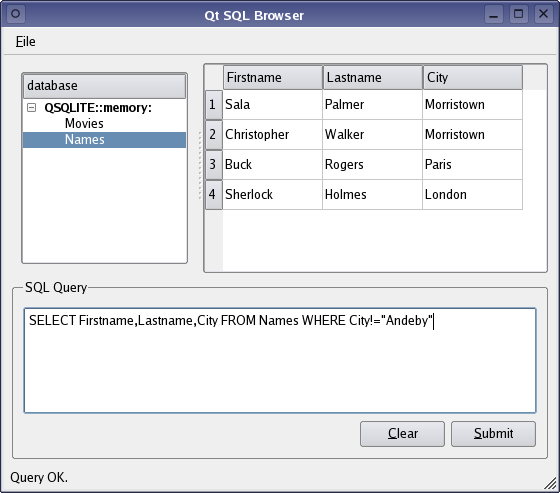Image resolution: width=560 pixels, height=493 pixels.
Task: Select row 2 via its row header
Action: [x=214, y=135]
